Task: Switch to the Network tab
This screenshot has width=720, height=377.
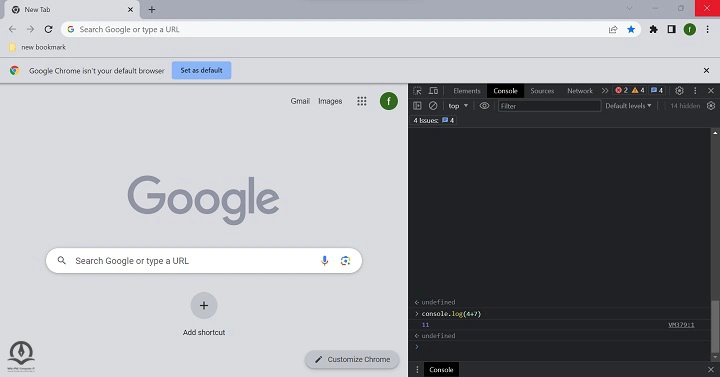Action: pyautogui.click(x=580, y=91)
